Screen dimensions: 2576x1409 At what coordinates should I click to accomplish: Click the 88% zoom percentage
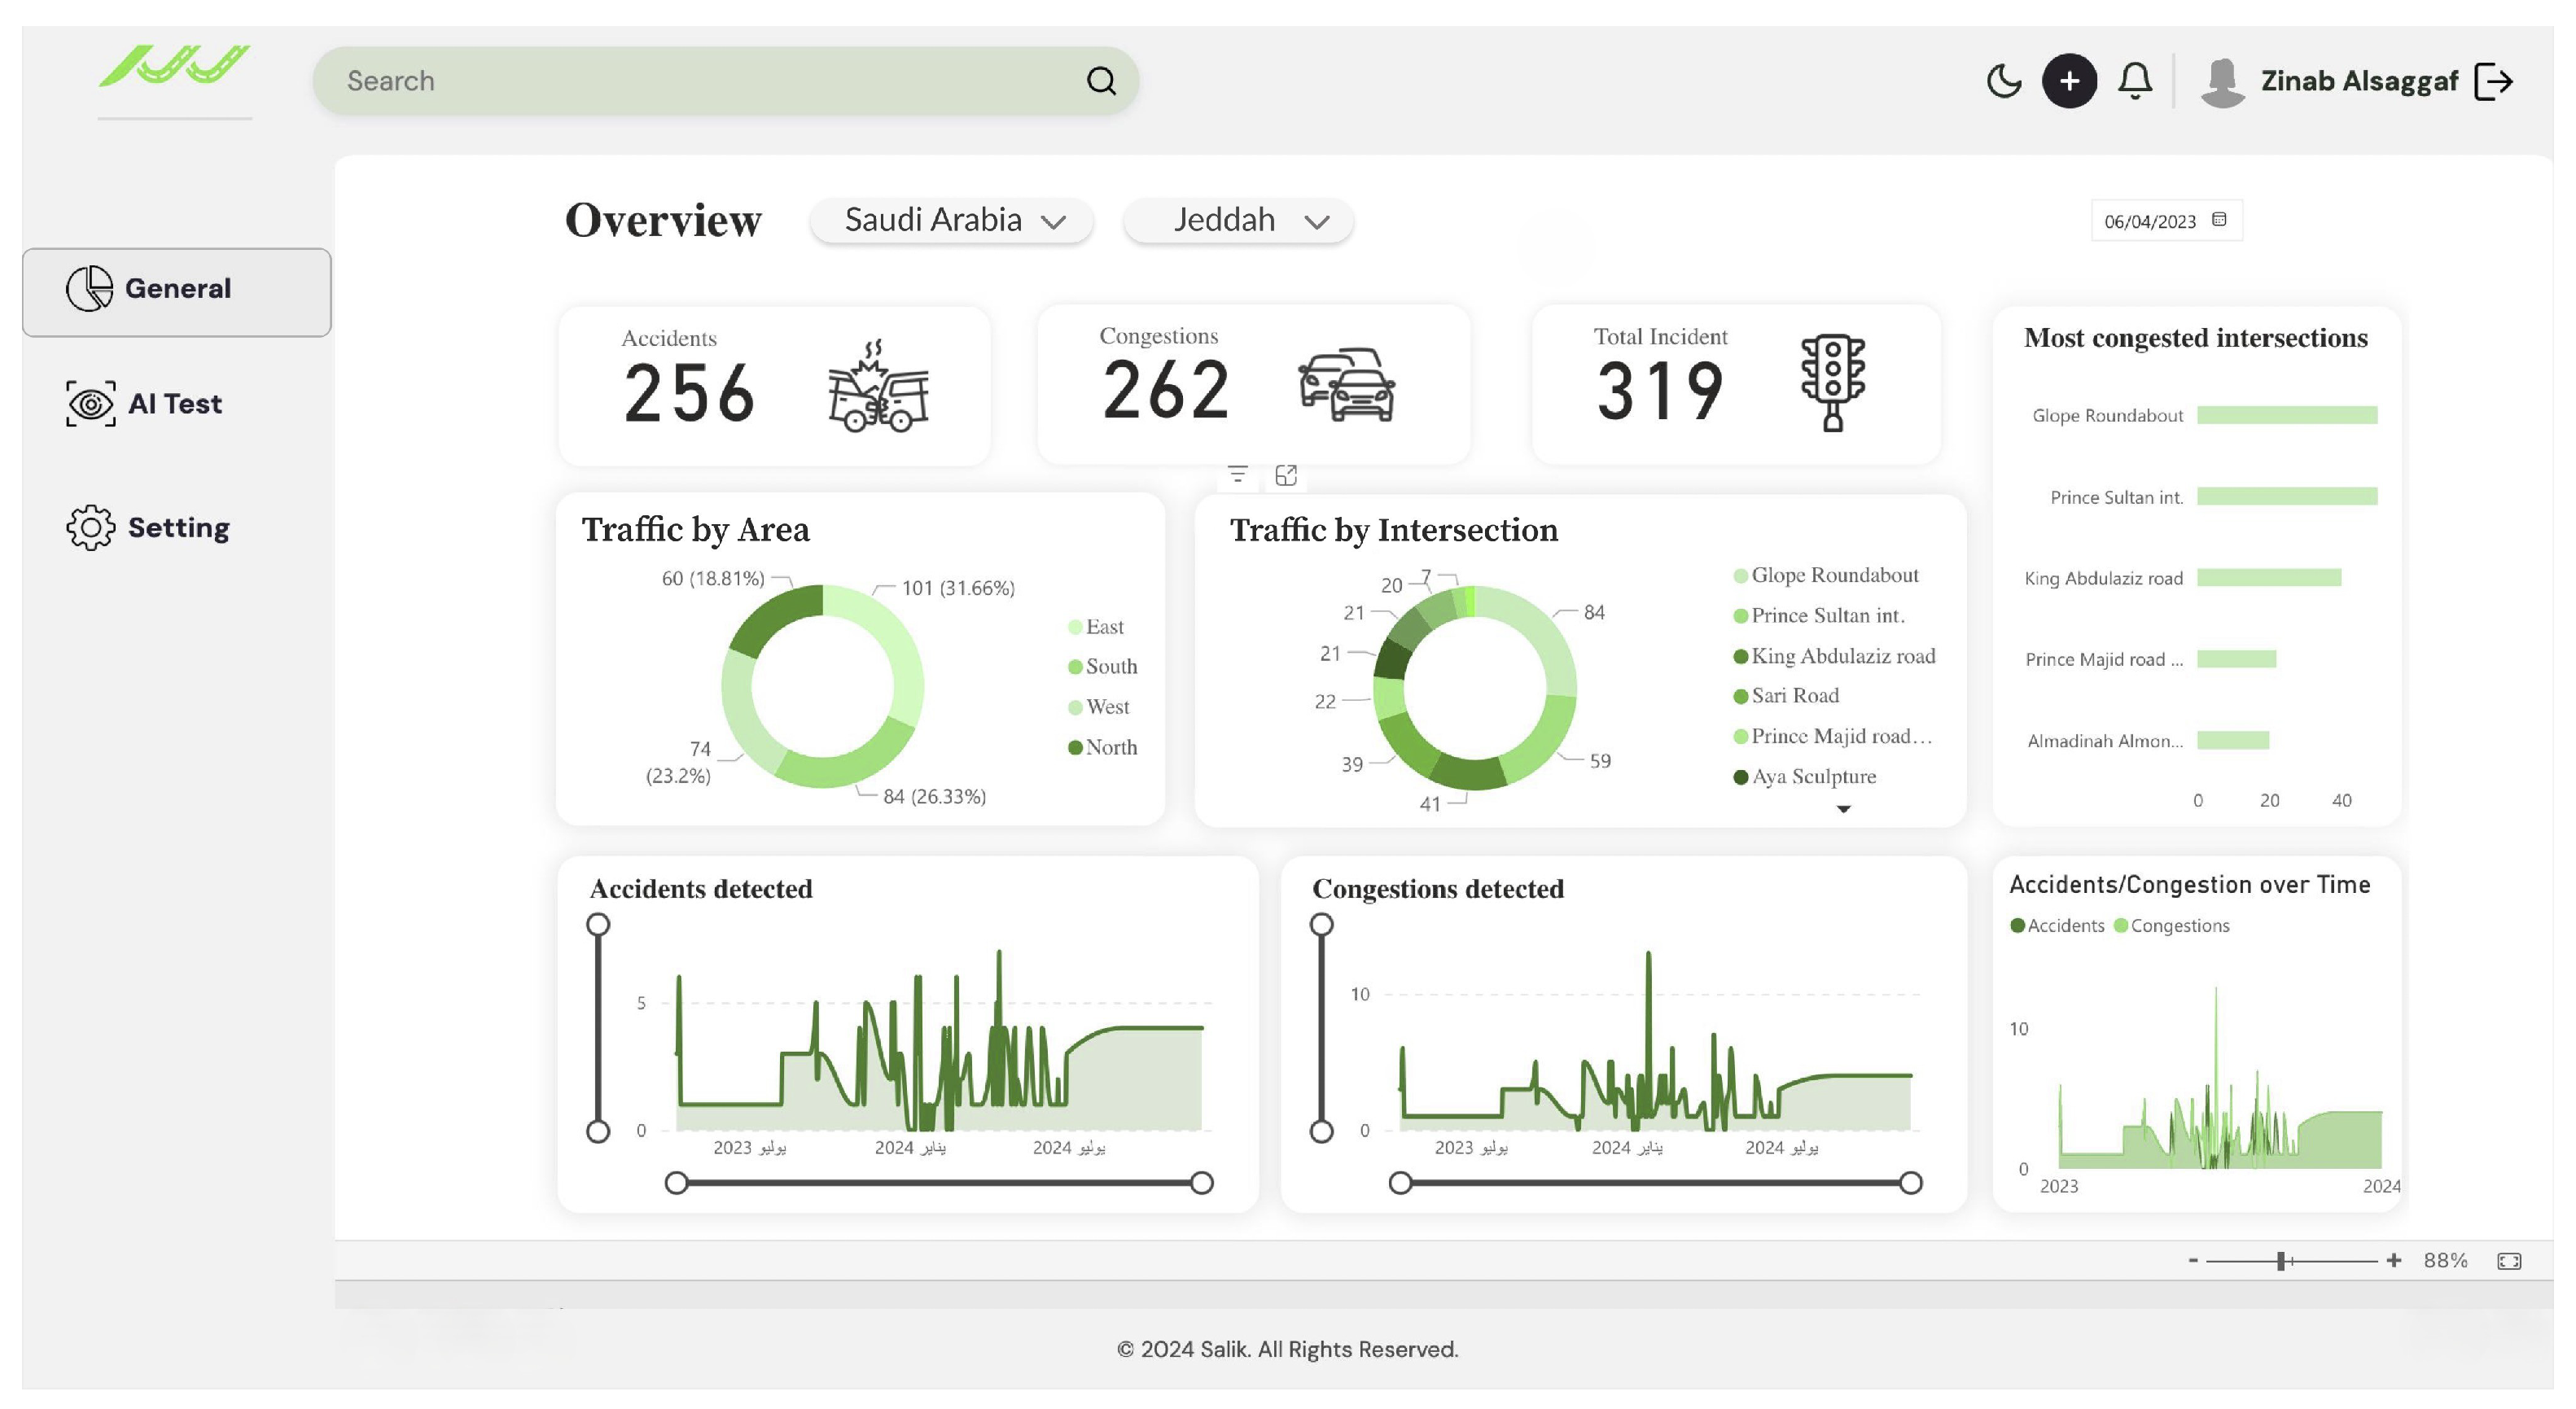point(2445,1260)
